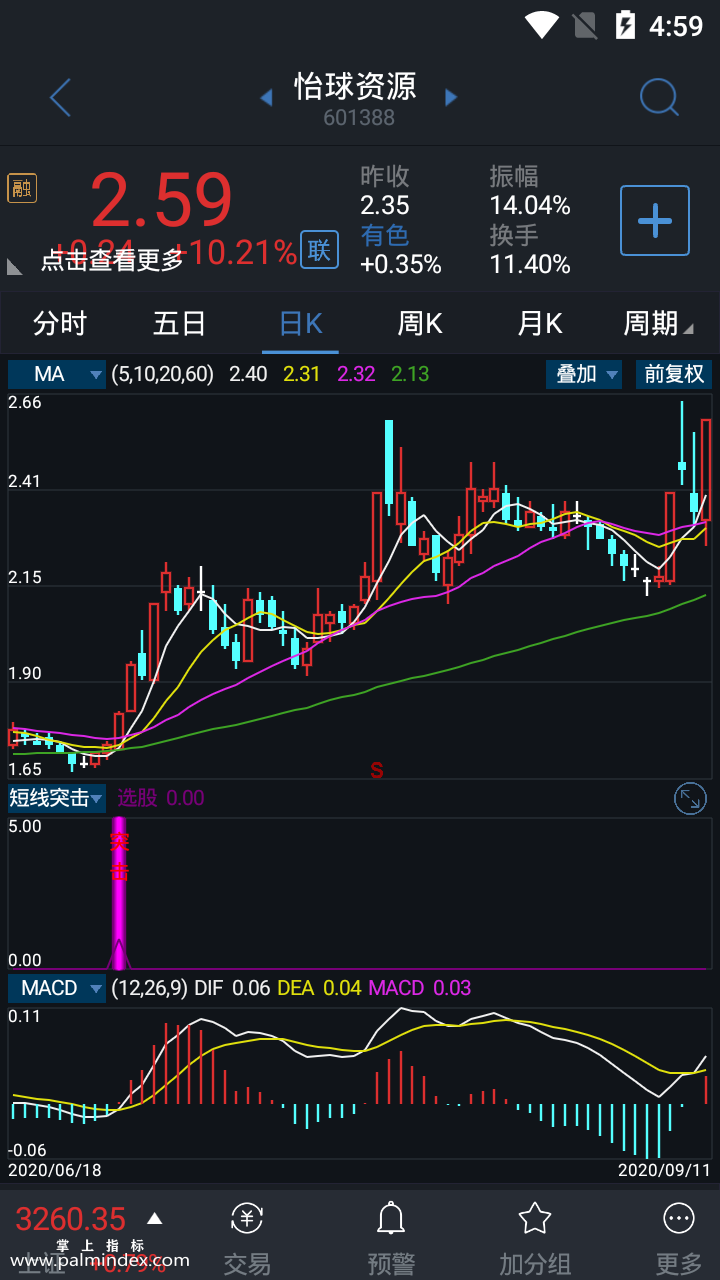Tap the 选股 stock picker label
The height and width of the screenshot is (1280, 720).
(137, 798)
